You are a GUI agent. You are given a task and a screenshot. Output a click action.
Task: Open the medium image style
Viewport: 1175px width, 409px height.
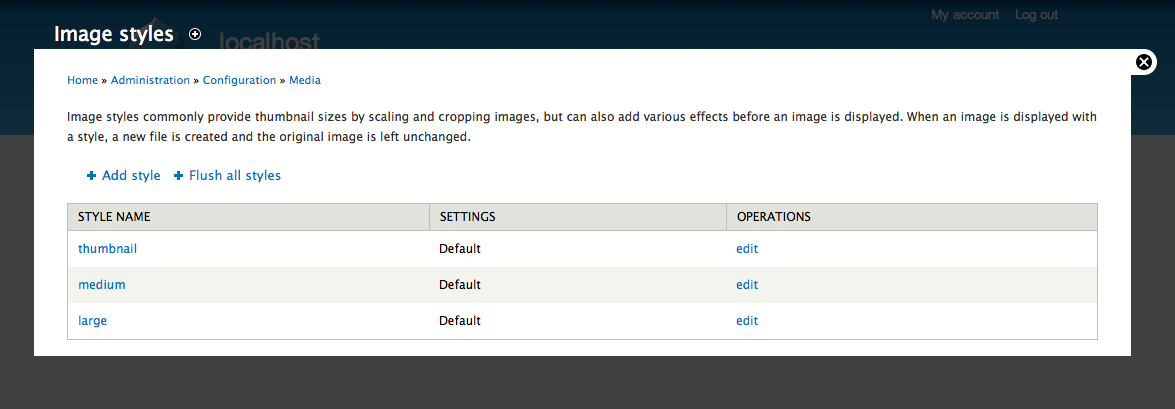102,285
